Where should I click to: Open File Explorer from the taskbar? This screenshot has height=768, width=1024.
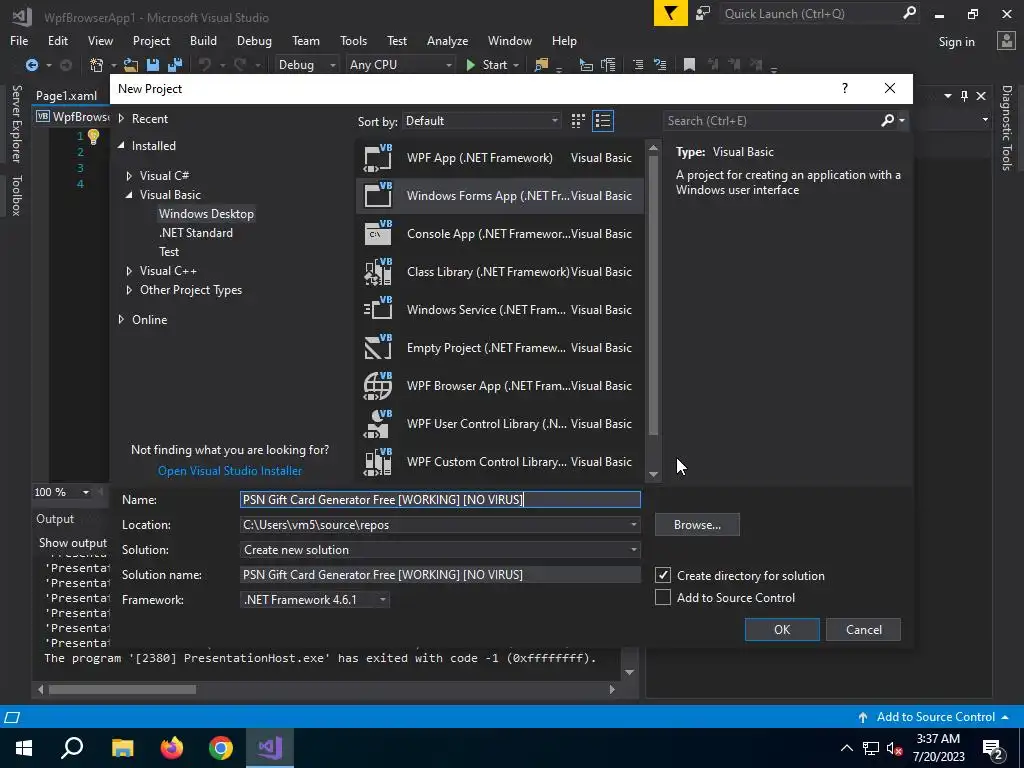[x=122, y=748]
